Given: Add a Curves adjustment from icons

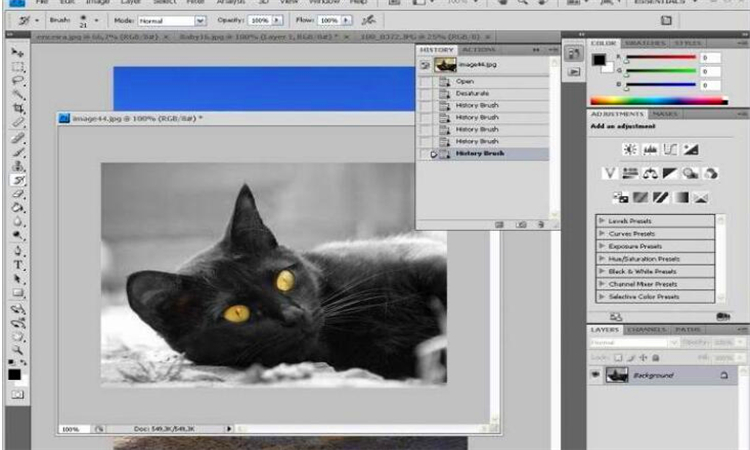Looking at the screenshot, I should click(669, 149).
